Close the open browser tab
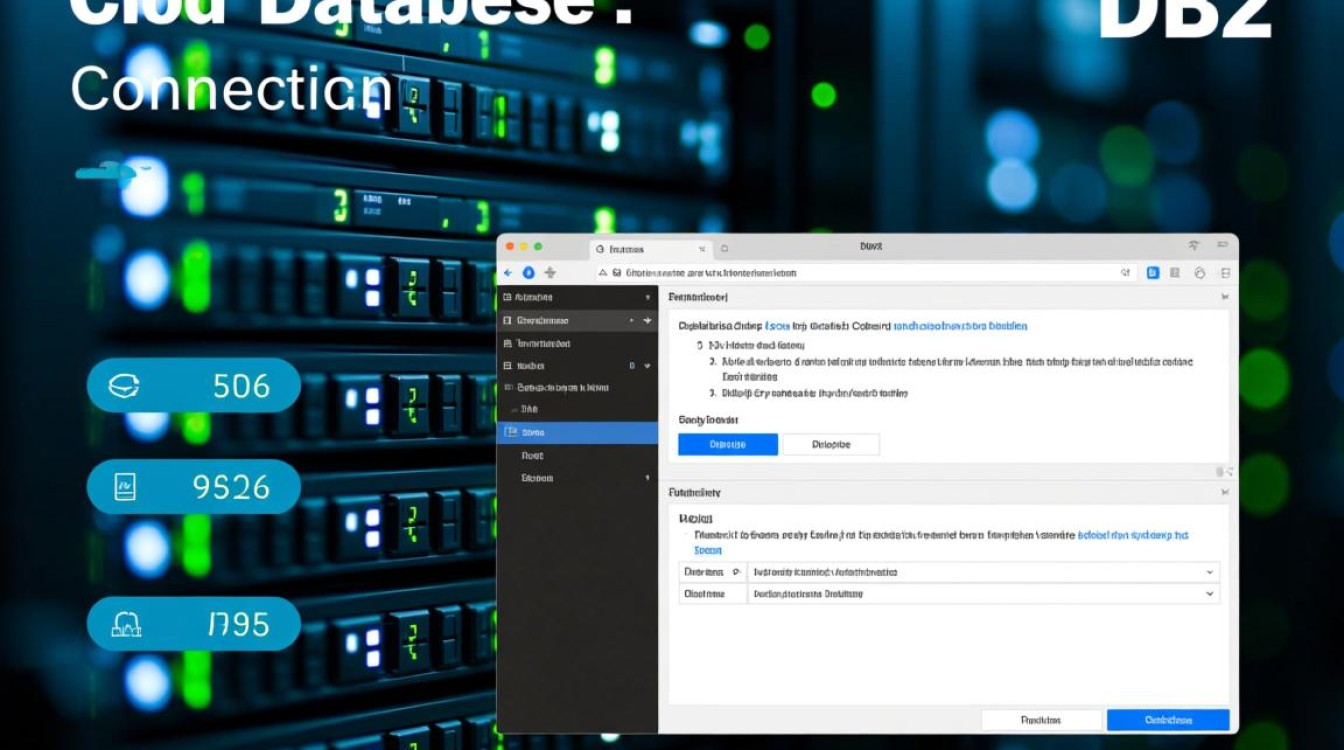 tap(702, 249)
